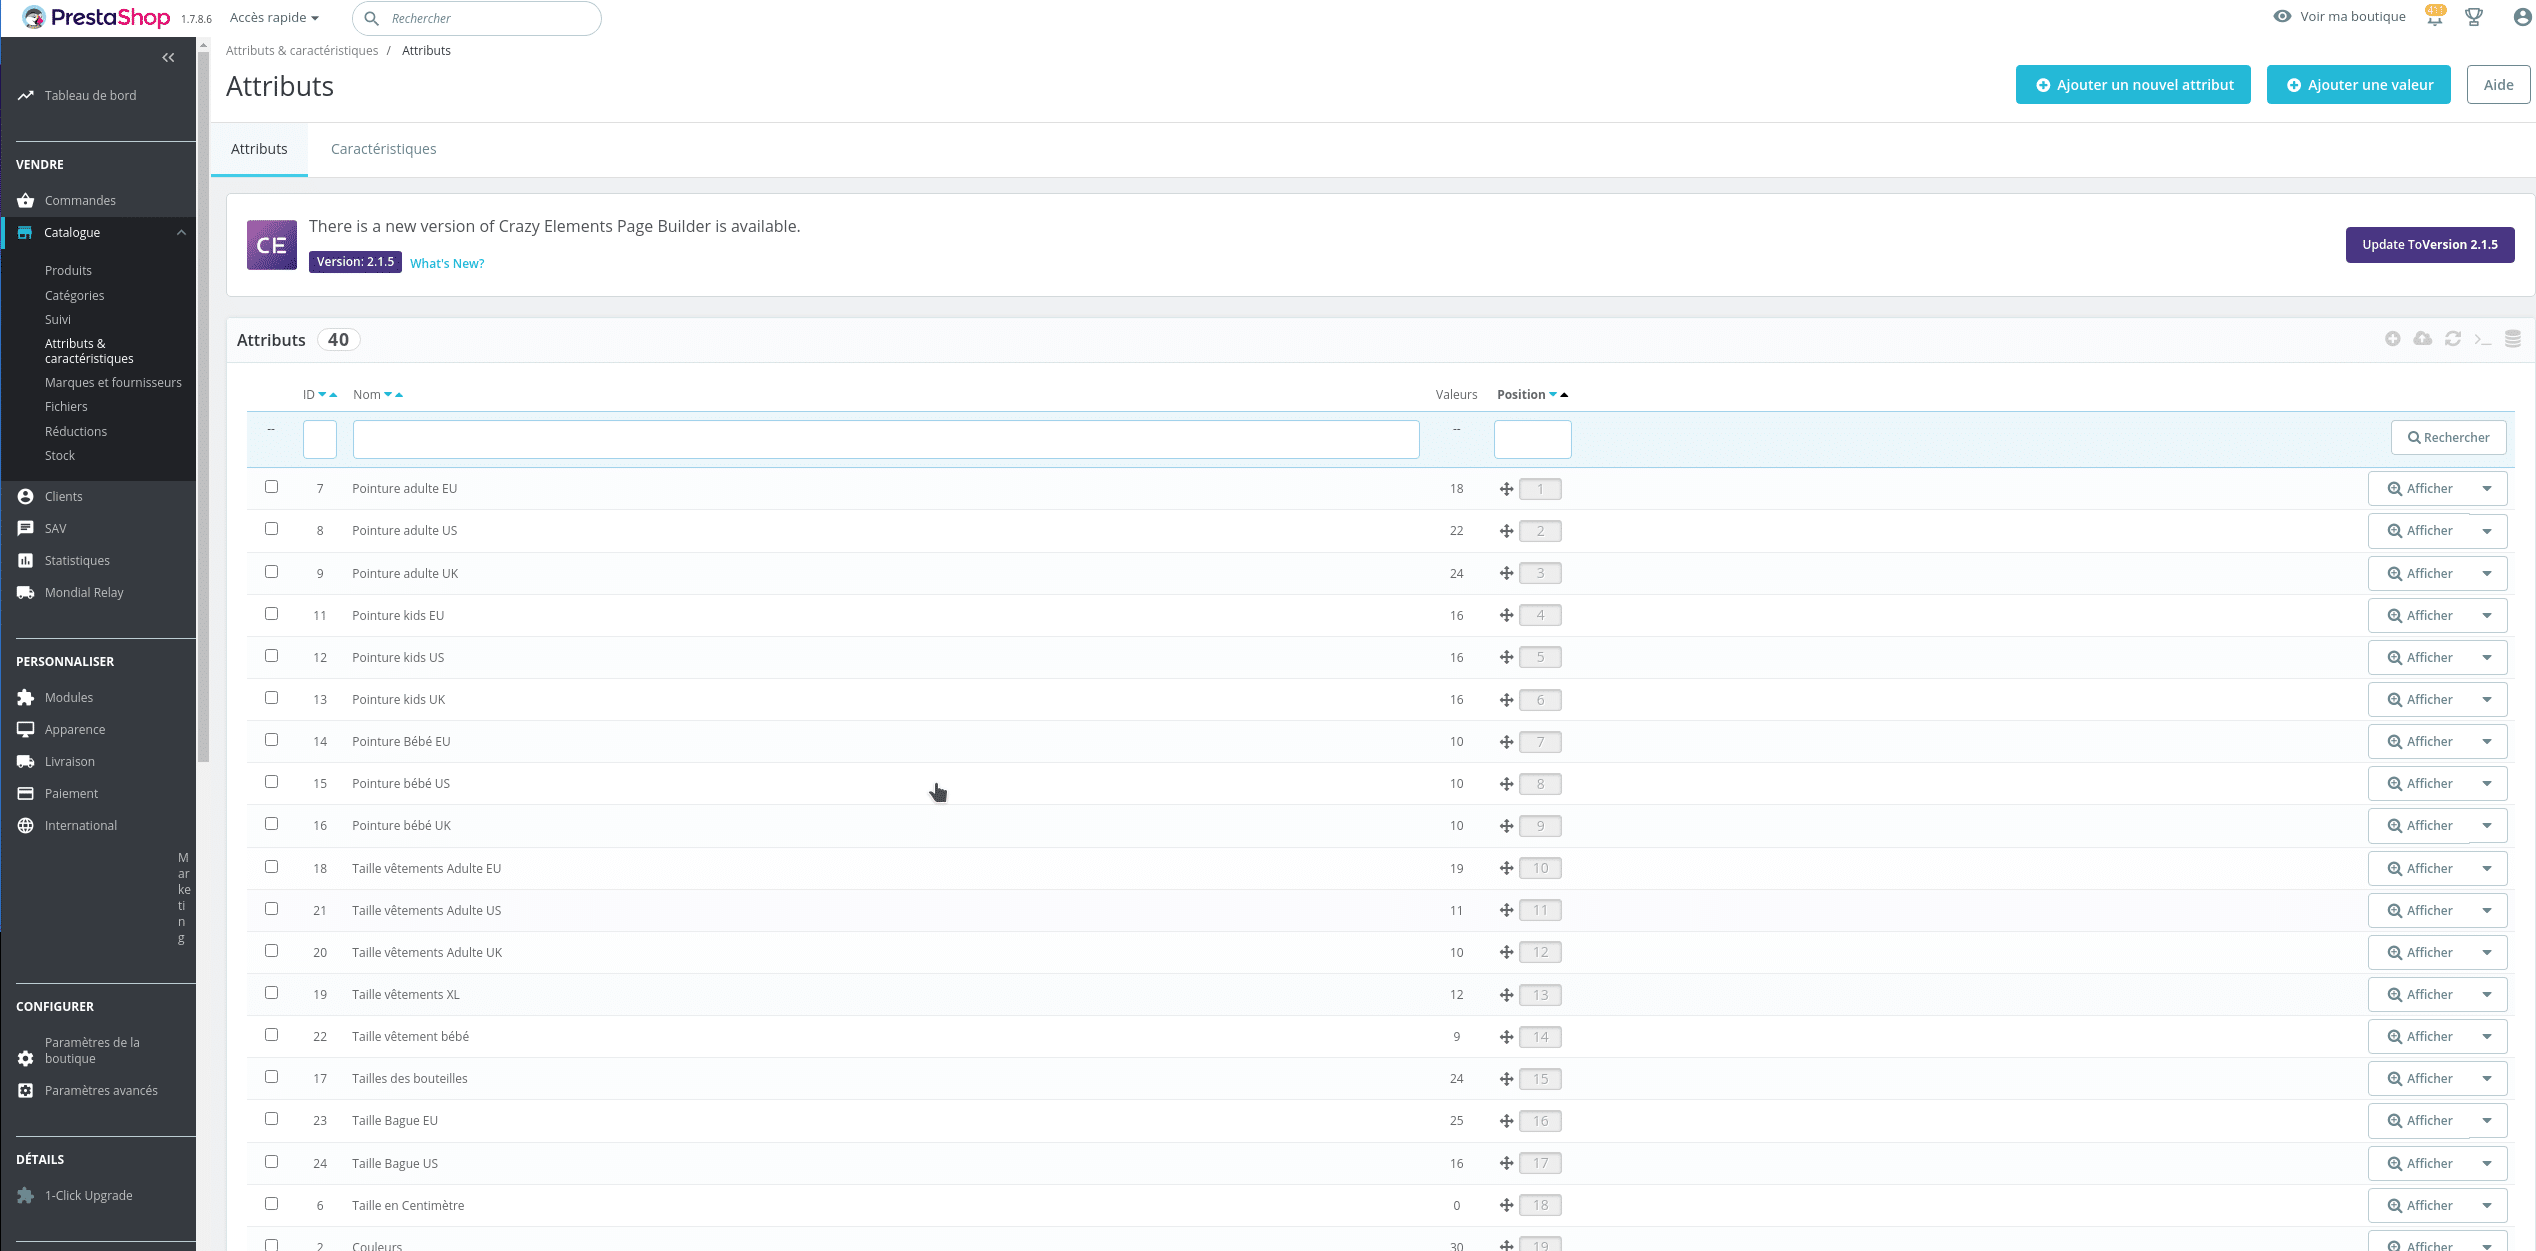Collapse the sidebar with double-chevron icon
2536x1251 pixels.
click(168, 58)
